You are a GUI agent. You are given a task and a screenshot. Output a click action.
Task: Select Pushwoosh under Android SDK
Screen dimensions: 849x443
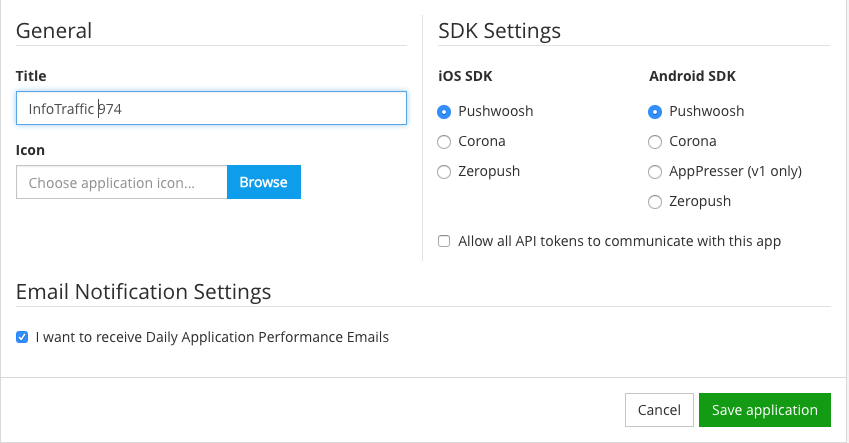click(655, 111)
